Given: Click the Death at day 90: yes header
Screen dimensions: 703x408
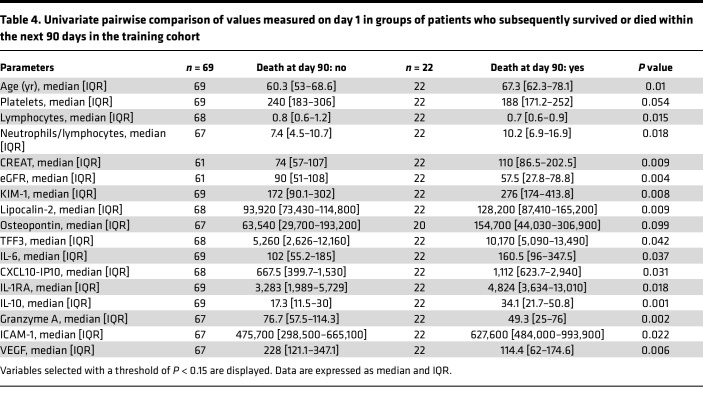Looking at the screenshot, I should (x=537, y=68).
